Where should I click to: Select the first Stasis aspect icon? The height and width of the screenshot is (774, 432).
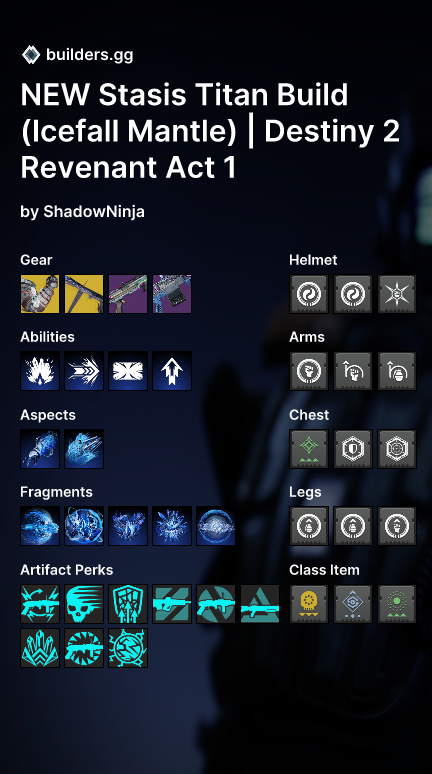[x=40, y=449]
